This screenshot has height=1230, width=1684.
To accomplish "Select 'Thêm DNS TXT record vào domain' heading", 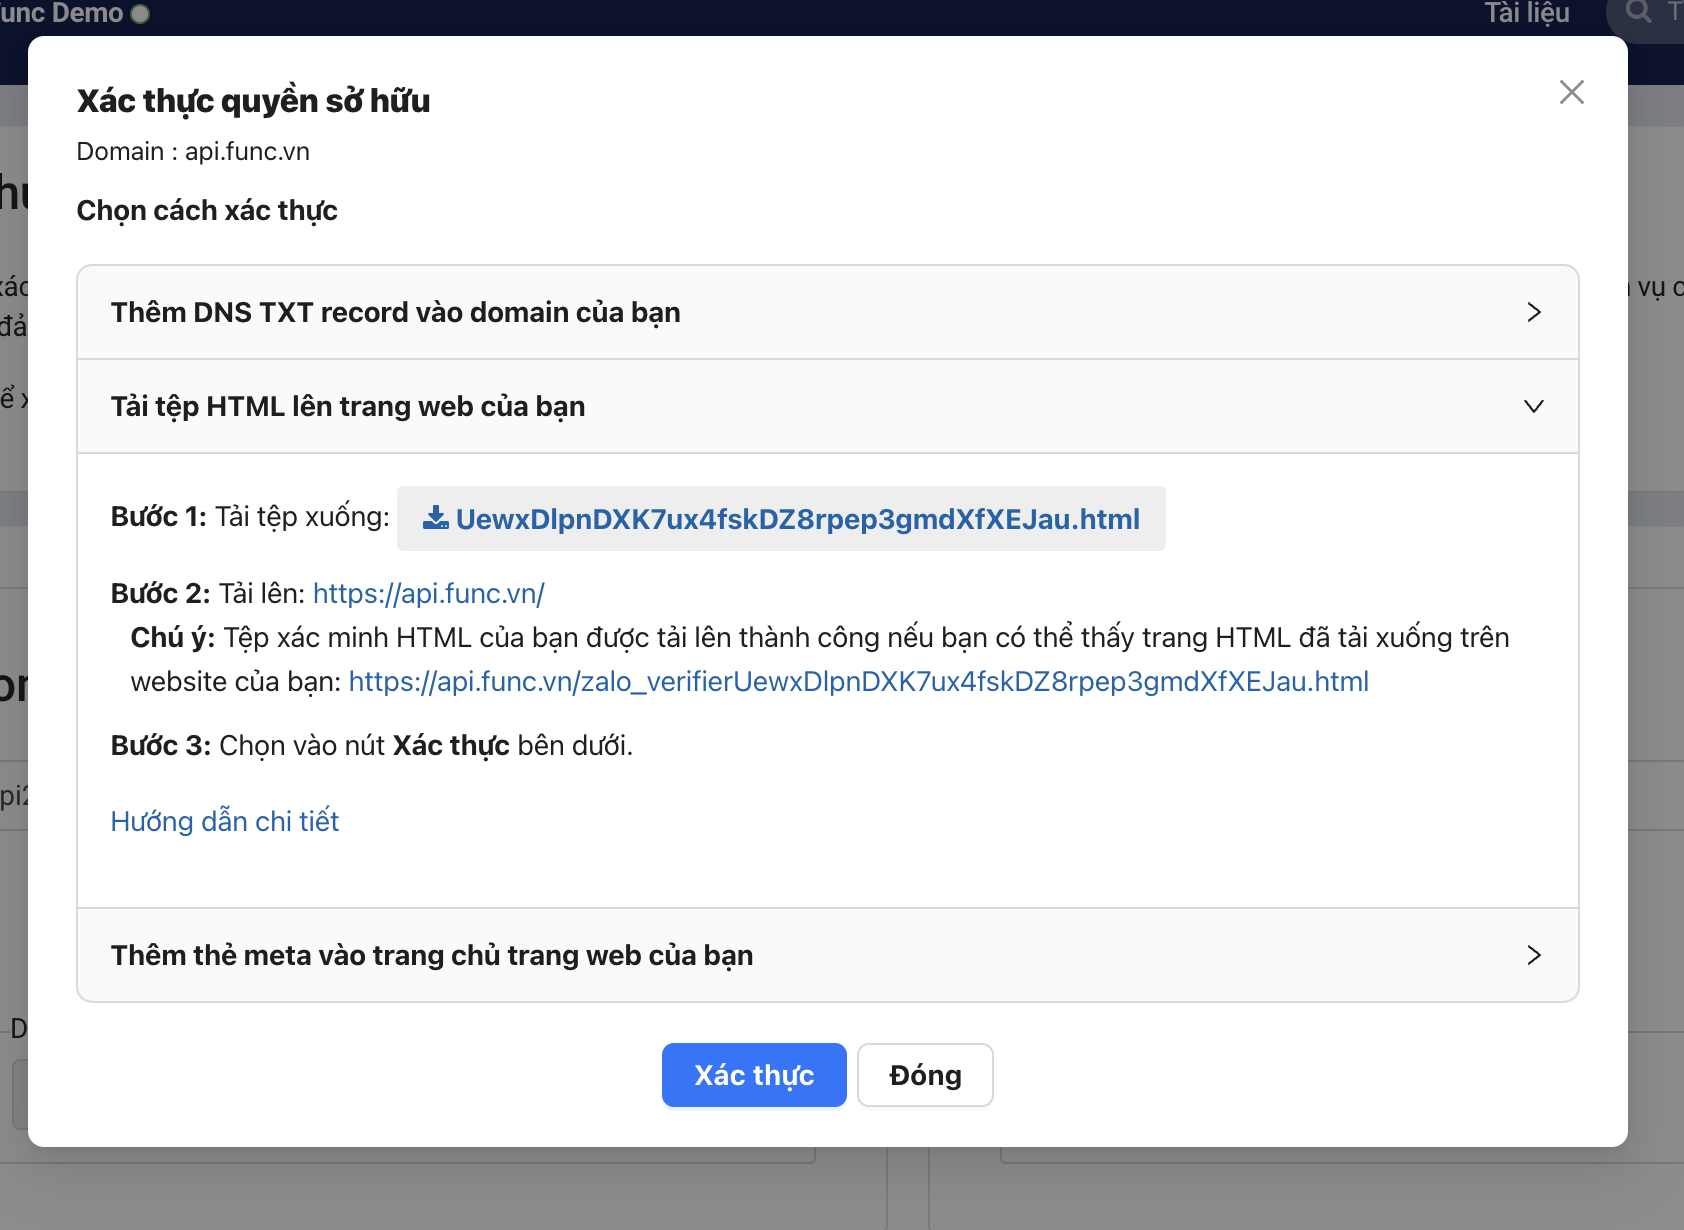I will [395, 312].
